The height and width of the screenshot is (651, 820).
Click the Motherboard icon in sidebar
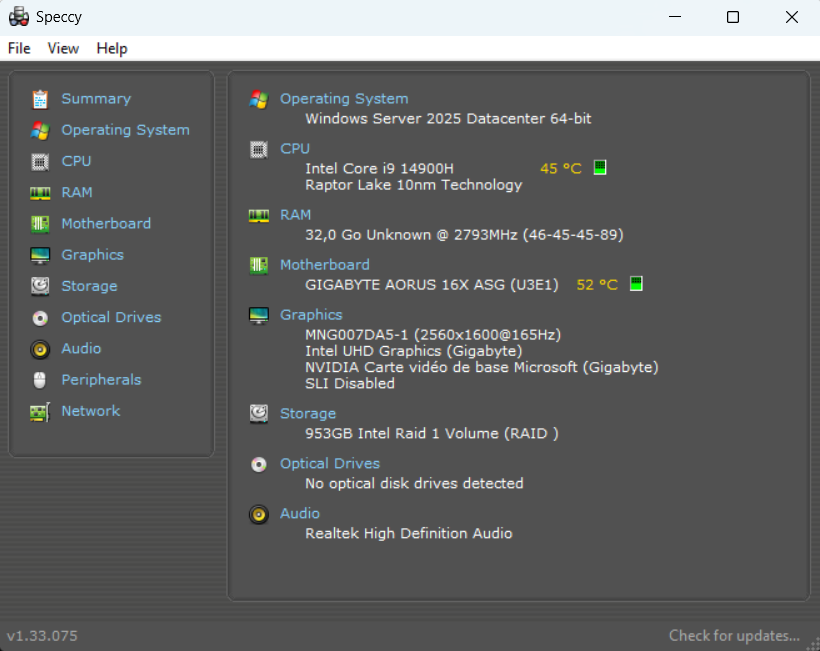pos(40,224)
